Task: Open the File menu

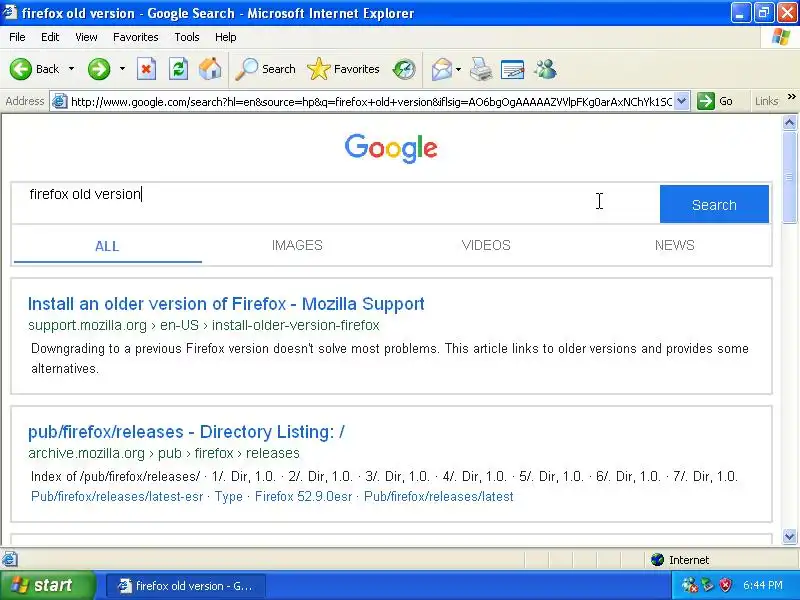Action: coord(17,37)
